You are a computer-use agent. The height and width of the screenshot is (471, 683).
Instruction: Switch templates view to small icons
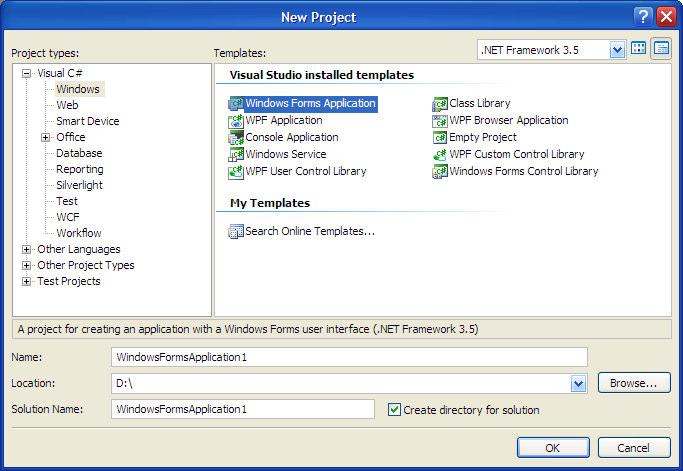(661, 48)
